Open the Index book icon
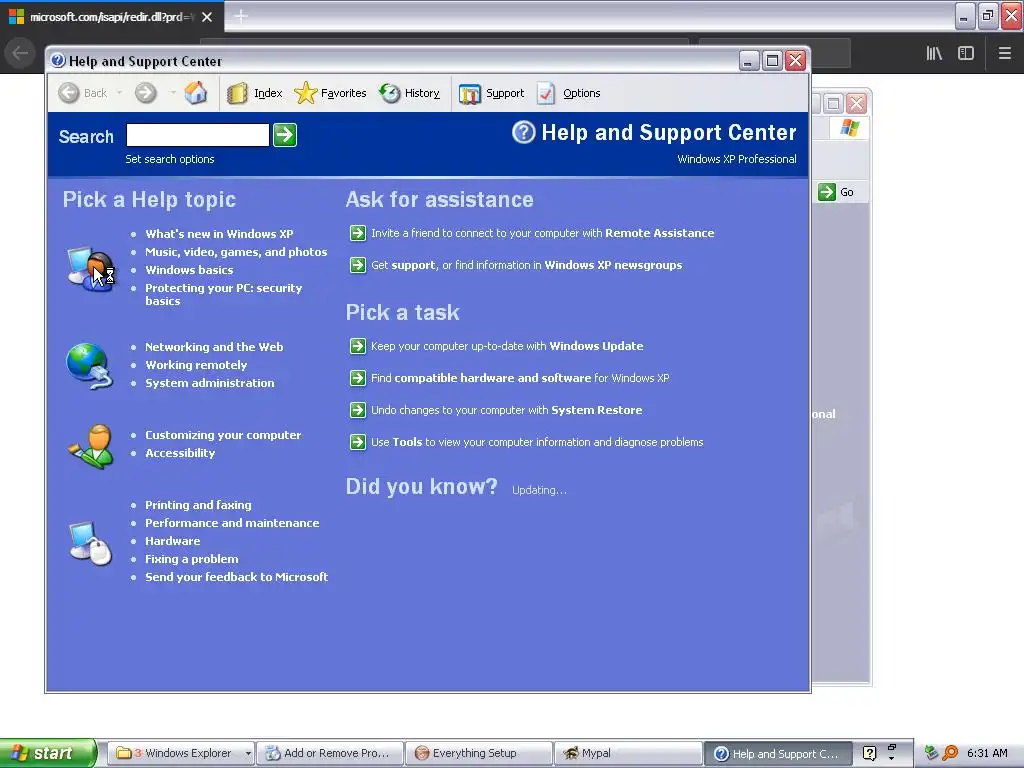1024x768 pixels. [236, 93]
